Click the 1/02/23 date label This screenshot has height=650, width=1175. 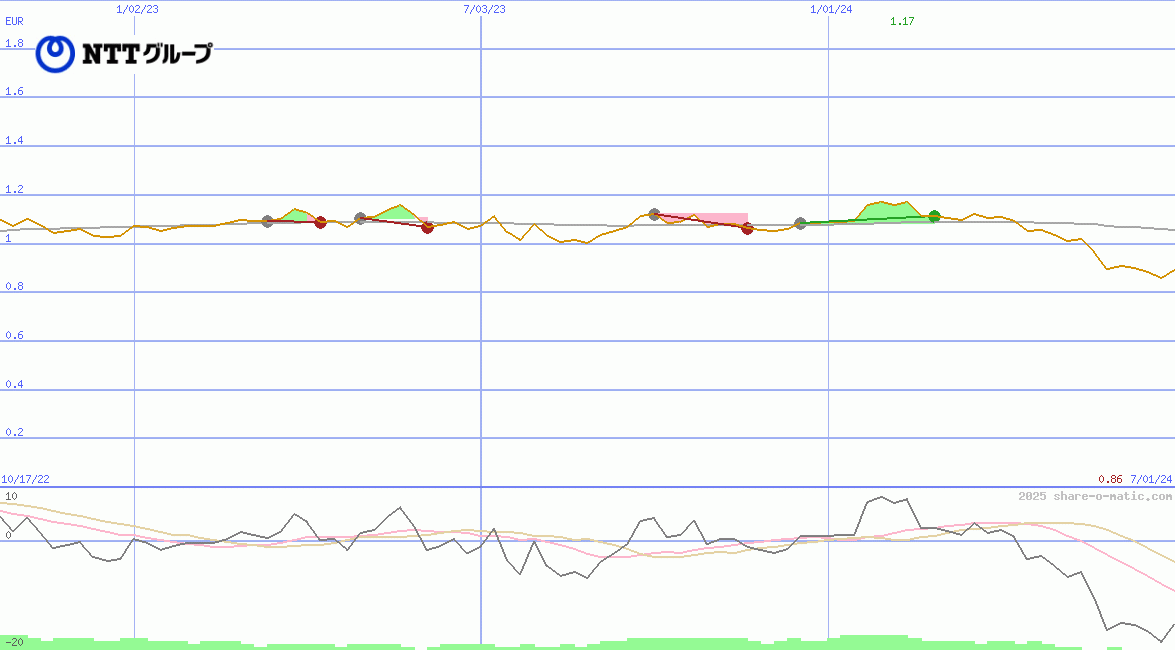pyautogui.click(x=137, y=9)
